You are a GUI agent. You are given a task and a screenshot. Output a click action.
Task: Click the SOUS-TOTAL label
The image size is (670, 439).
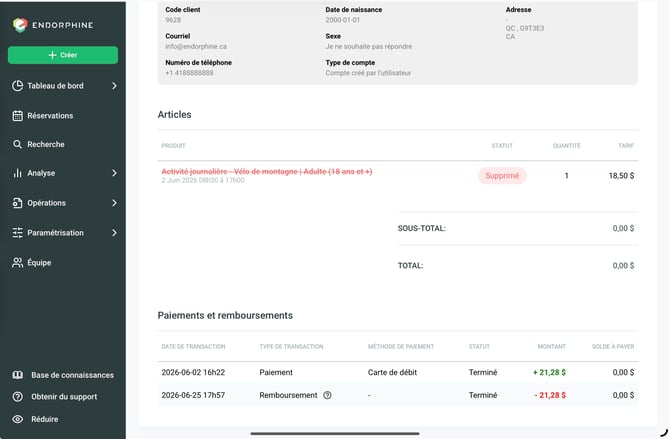coord(422,228)
